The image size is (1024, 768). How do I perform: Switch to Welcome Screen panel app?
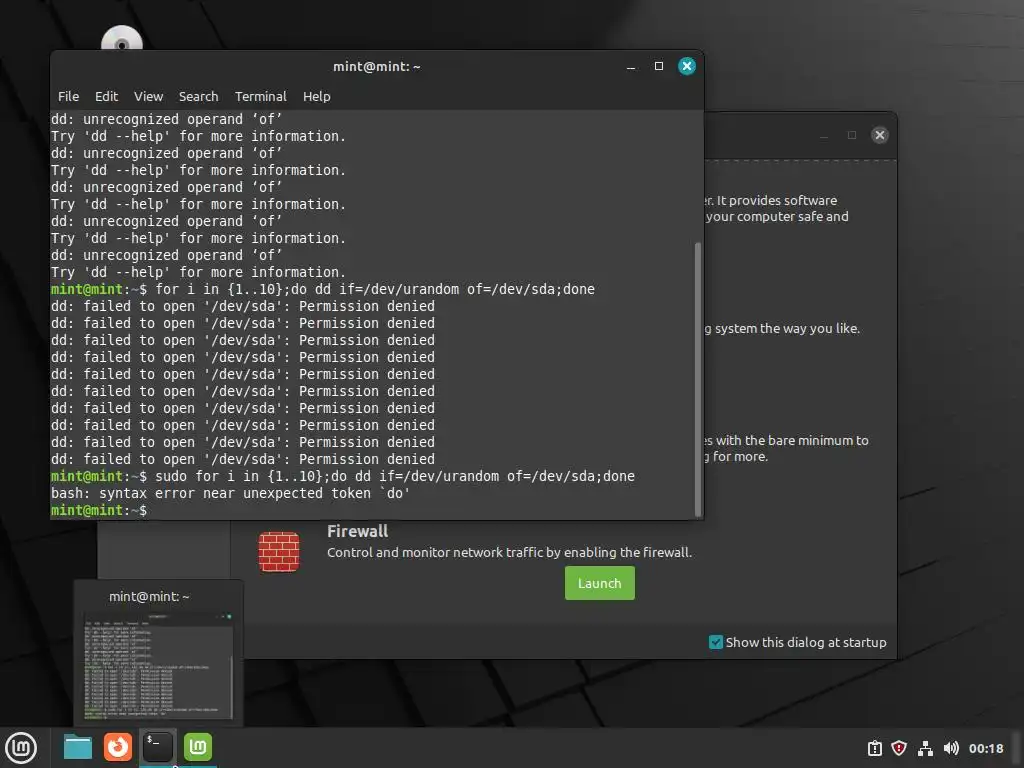coord(197,747)
